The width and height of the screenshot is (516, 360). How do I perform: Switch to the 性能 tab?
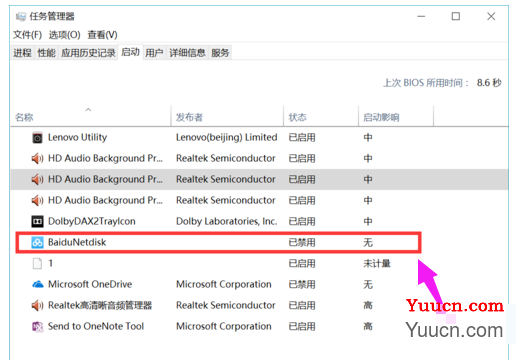46,53
